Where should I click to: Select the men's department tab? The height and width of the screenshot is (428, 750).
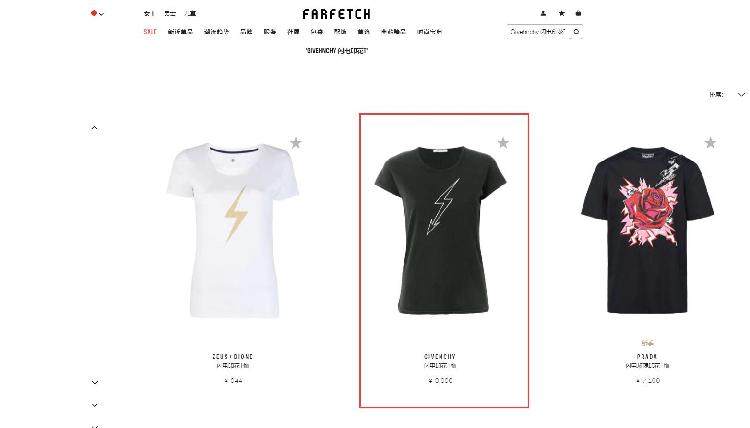(170, 13)
